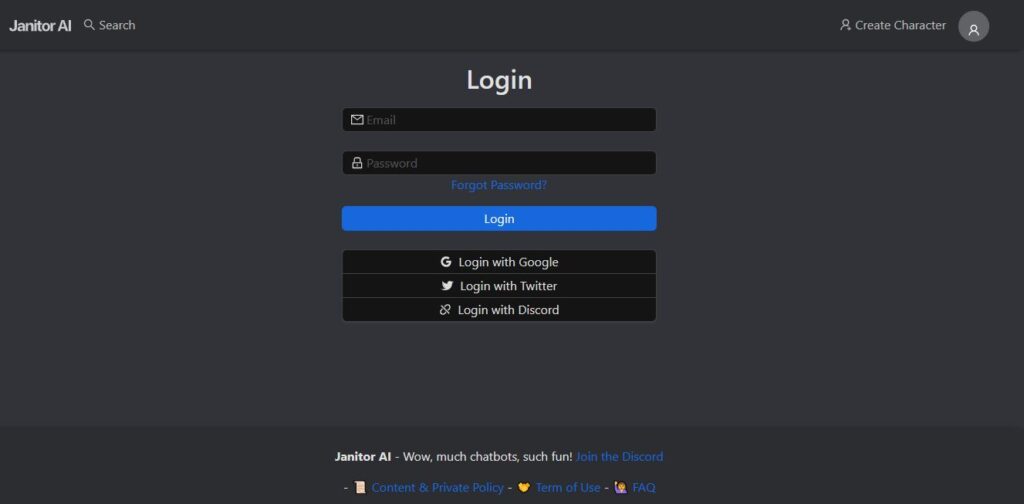1024x504 pixels.
Task: Choose Login with Discord
Action: pyautogui.click(x=499, y=309)
